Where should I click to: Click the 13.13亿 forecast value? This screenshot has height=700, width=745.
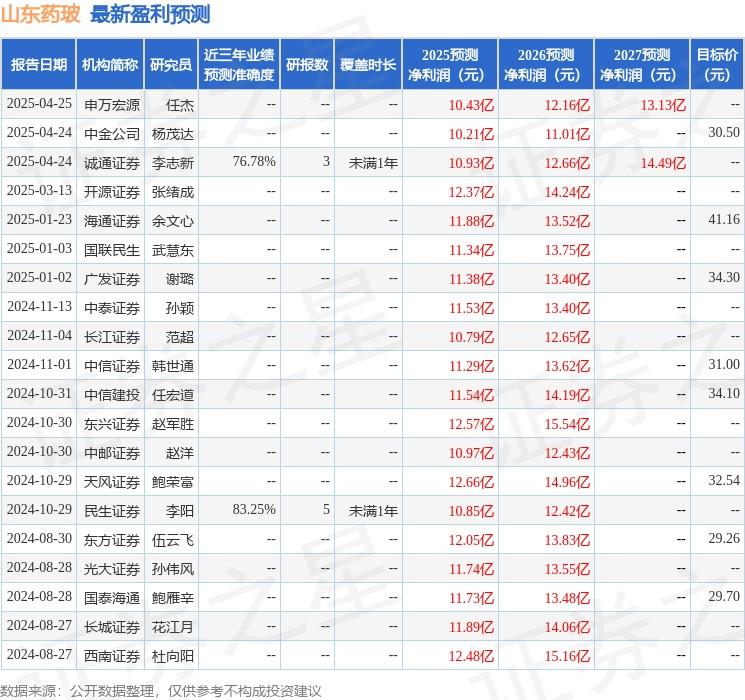click(663, 105)
